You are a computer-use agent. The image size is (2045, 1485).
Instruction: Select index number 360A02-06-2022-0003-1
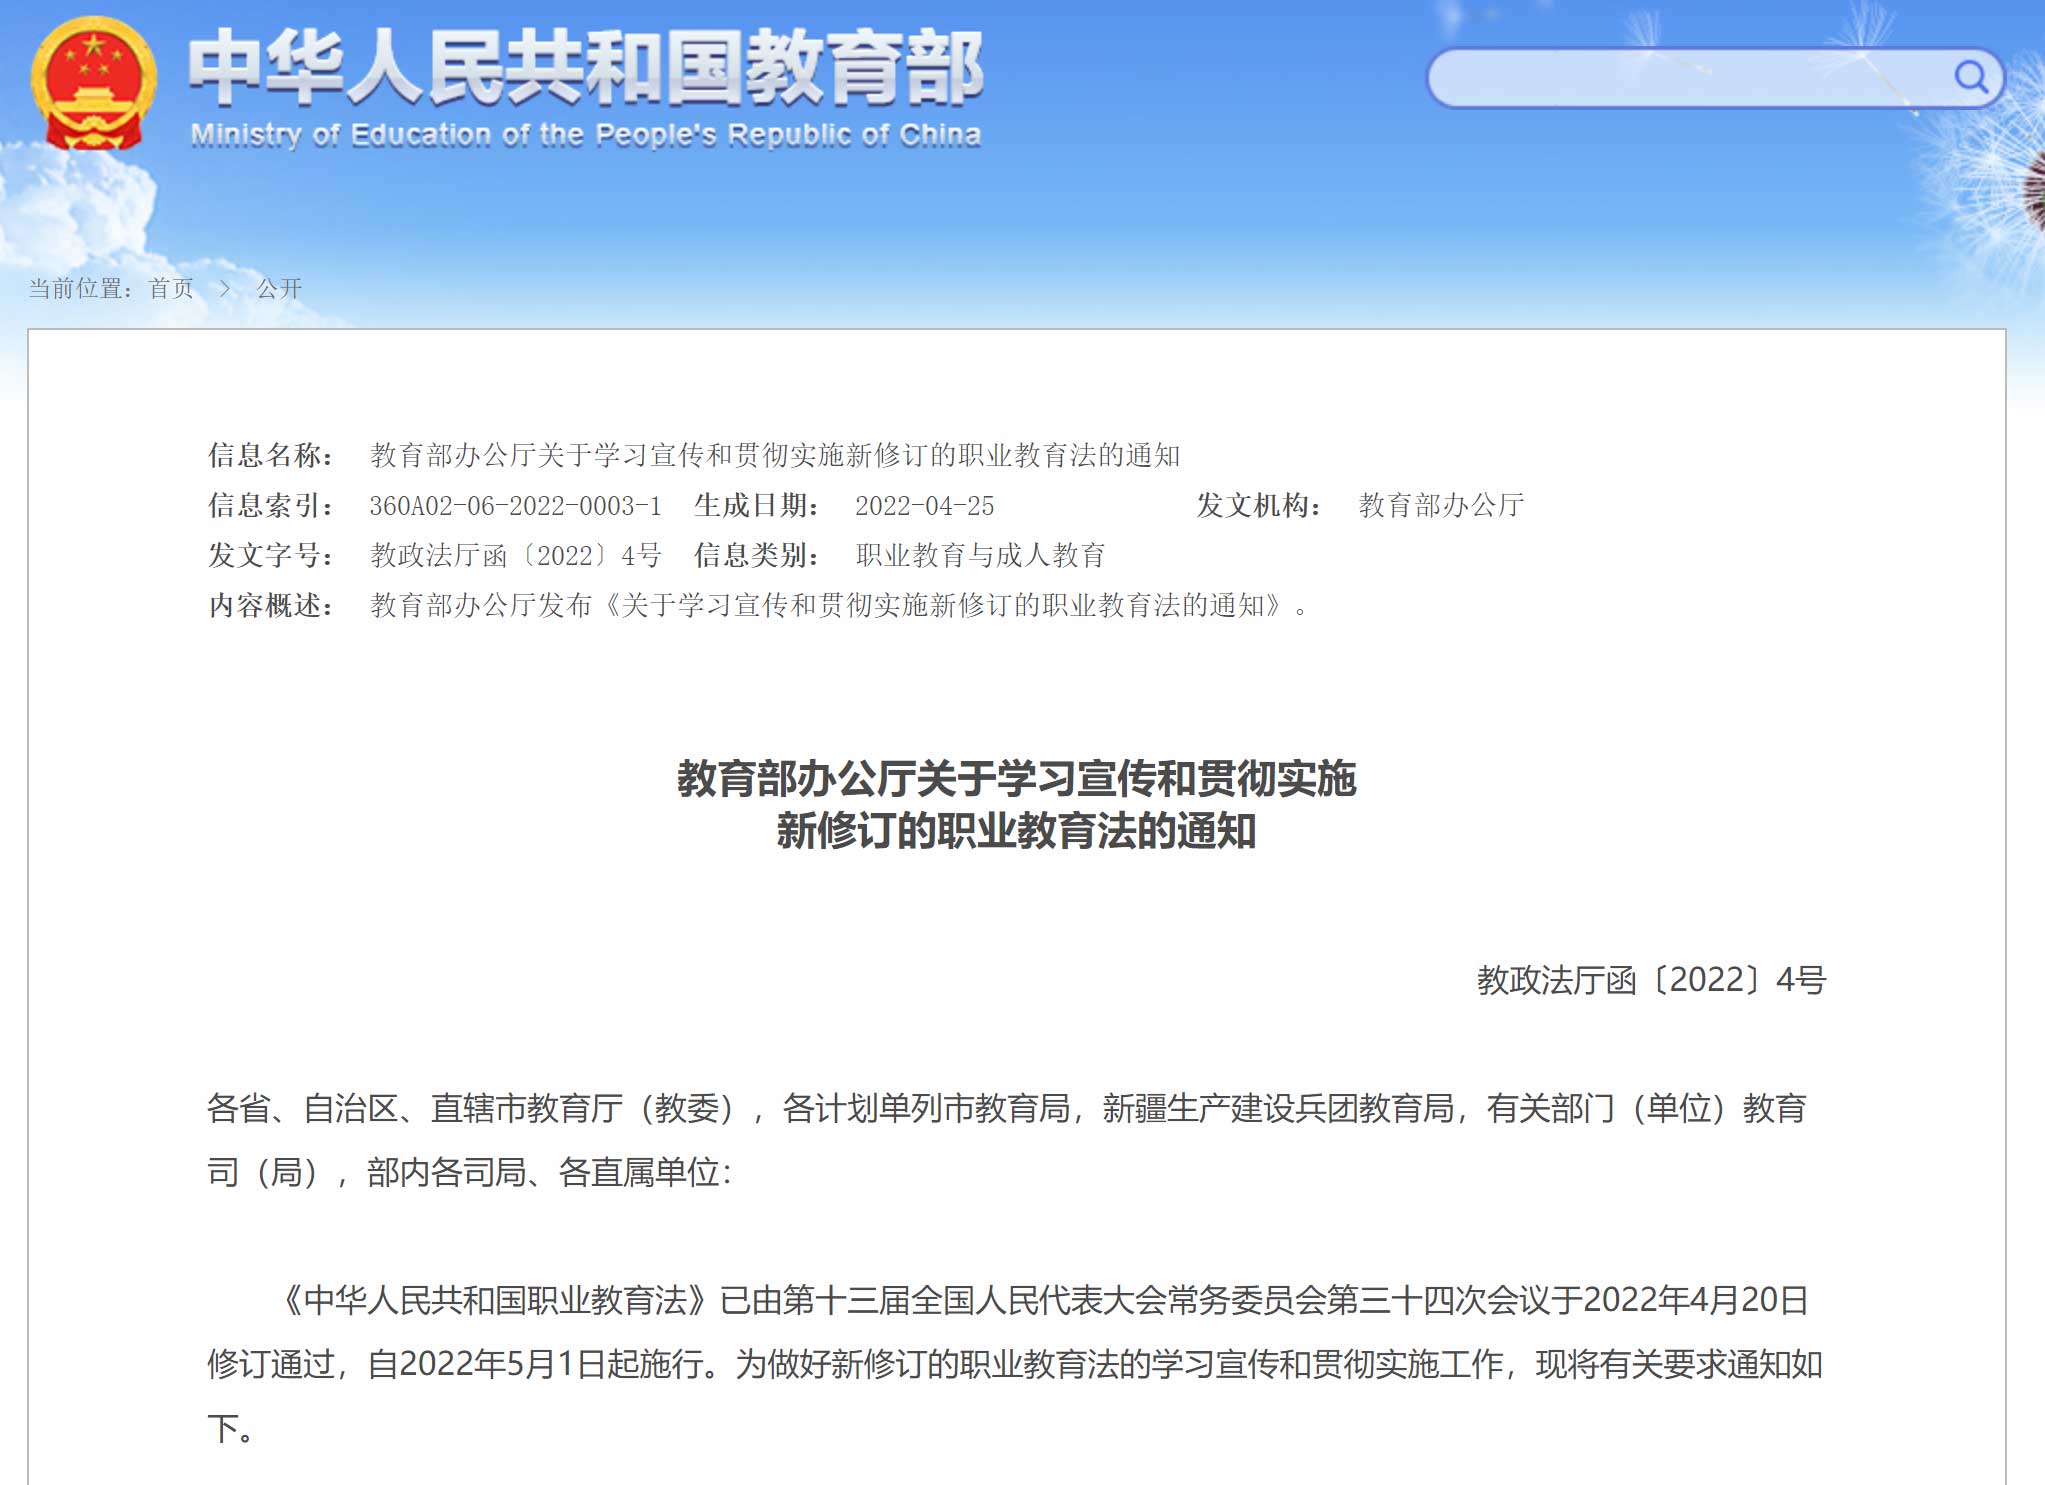pos(515,506)
